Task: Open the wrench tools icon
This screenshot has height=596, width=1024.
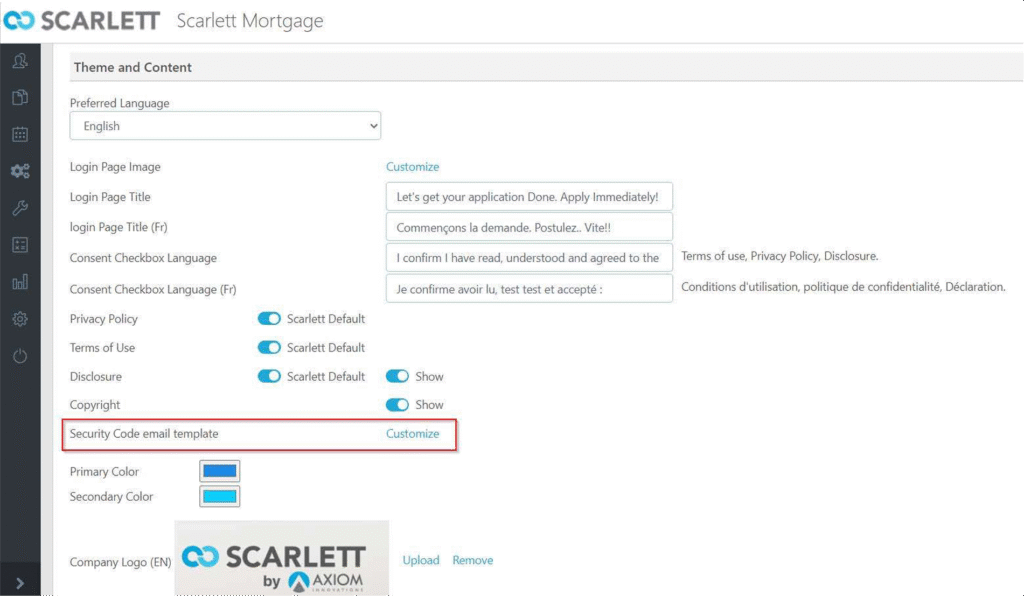Action: coord(20,208)
